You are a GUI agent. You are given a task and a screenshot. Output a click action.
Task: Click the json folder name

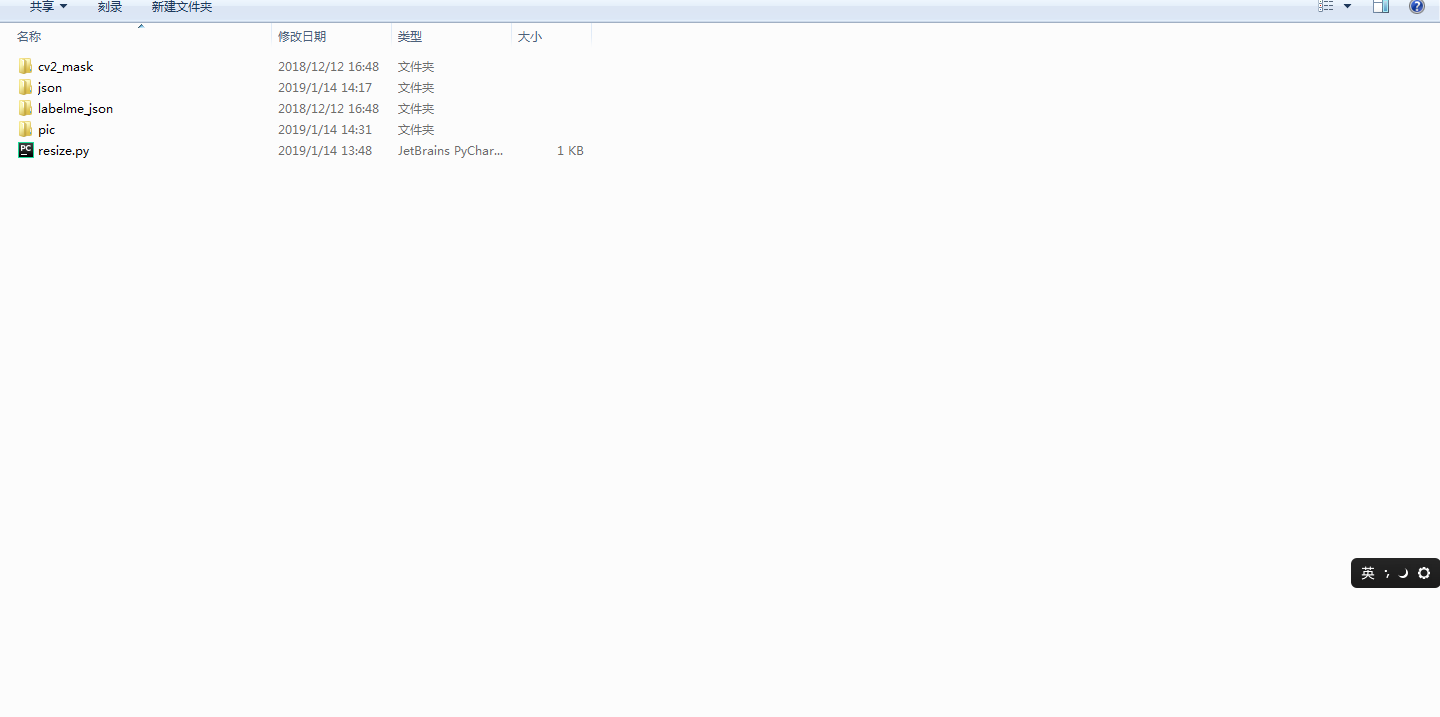click(x=50, y=88)
